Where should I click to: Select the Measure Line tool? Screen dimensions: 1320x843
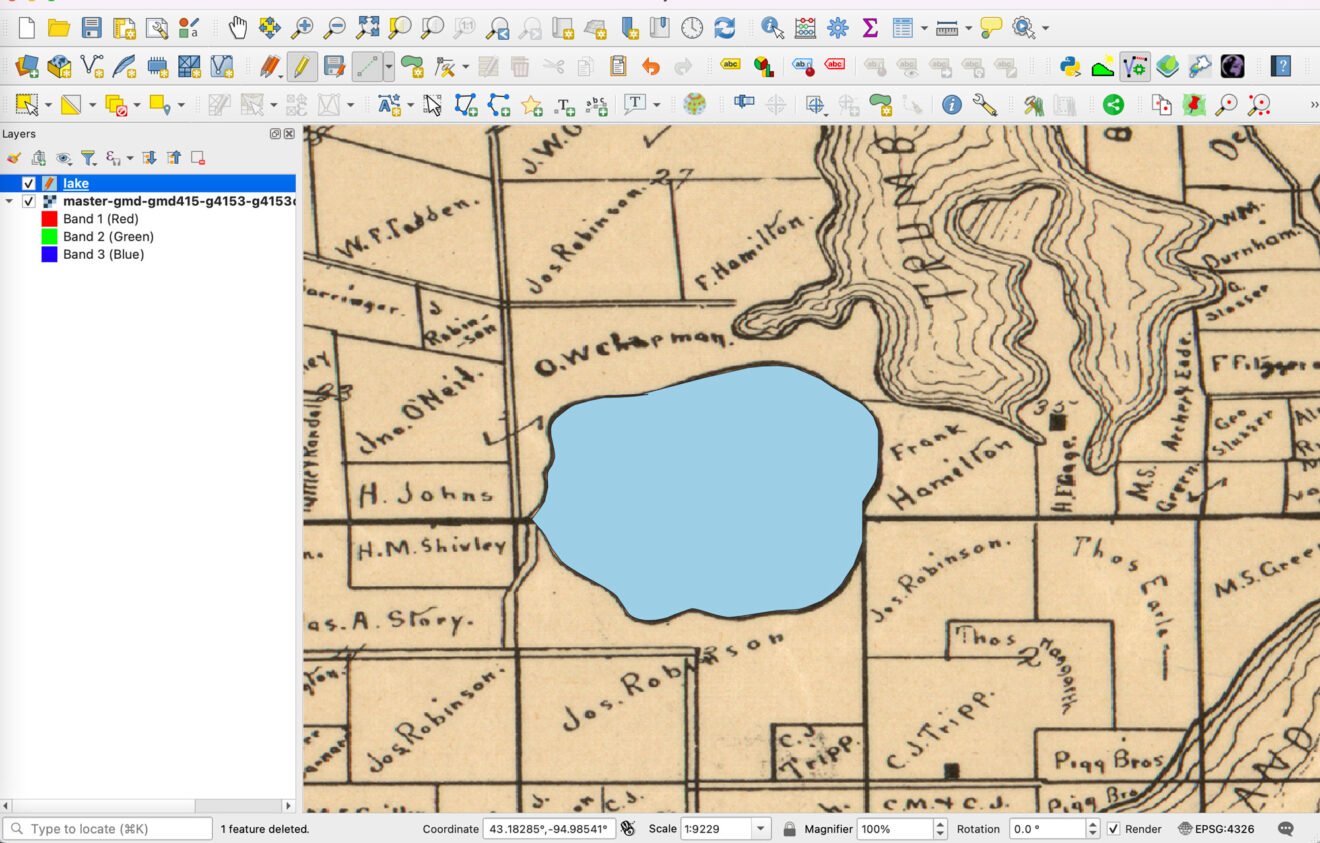(x=946, y=27)
